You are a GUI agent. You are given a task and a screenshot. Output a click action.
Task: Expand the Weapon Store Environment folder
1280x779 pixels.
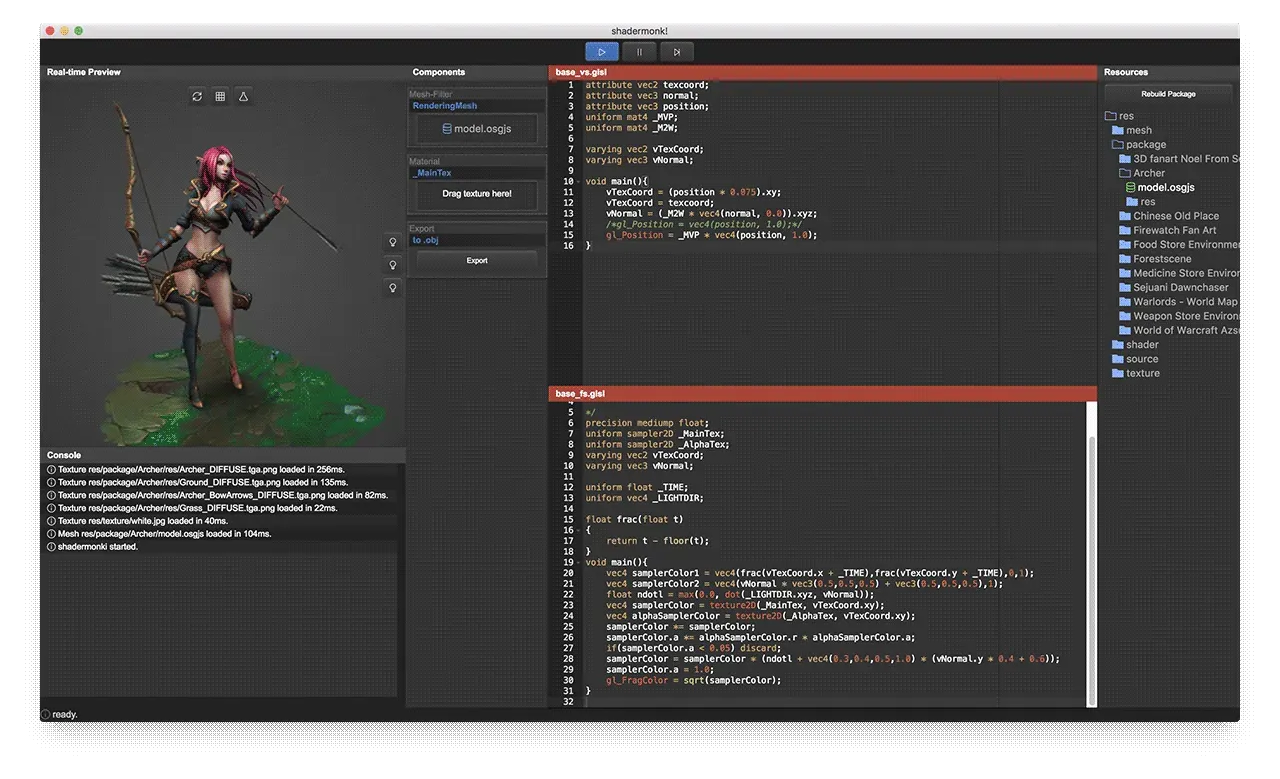[x=1125, y=316]
